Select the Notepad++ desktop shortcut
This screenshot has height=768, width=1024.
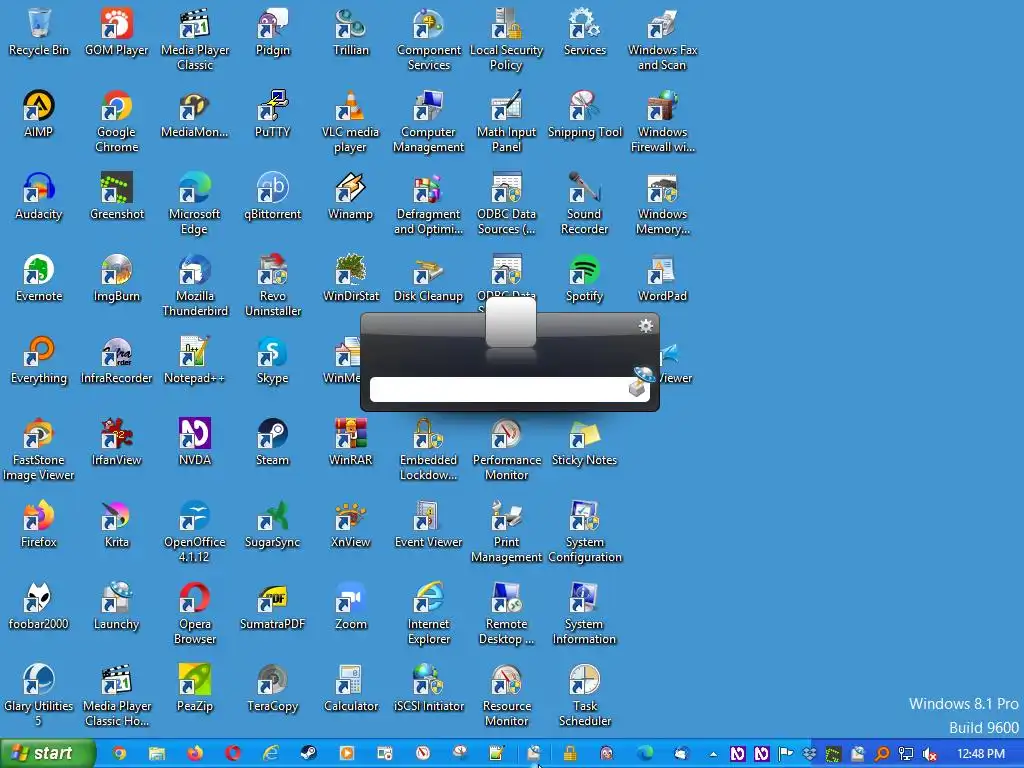click(194, 360)
